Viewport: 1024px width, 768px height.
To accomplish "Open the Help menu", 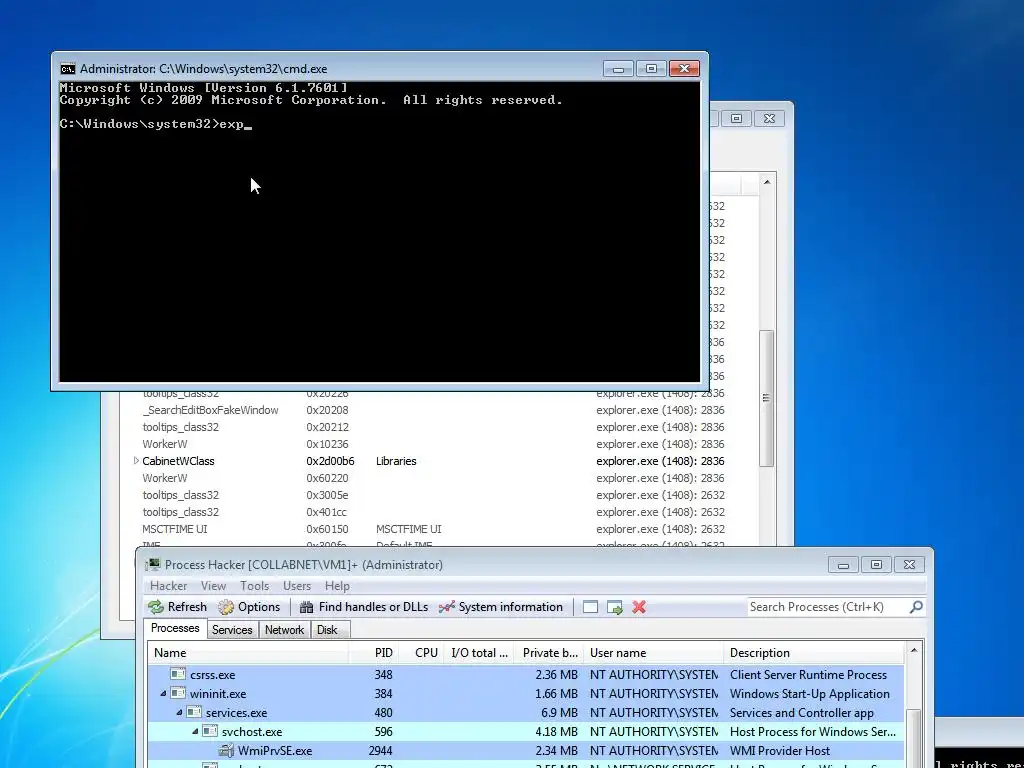I will (x=337, y=586).
